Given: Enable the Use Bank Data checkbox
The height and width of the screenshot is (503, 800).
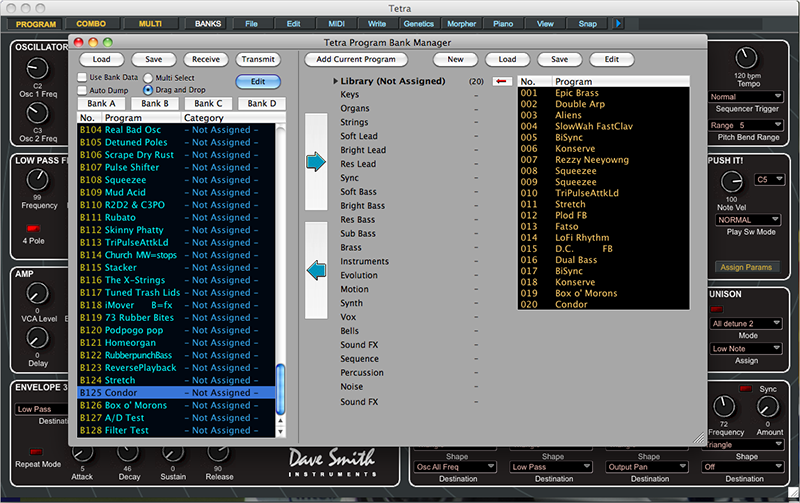Looking at the screenshot, I should click(x=83, y=77).
